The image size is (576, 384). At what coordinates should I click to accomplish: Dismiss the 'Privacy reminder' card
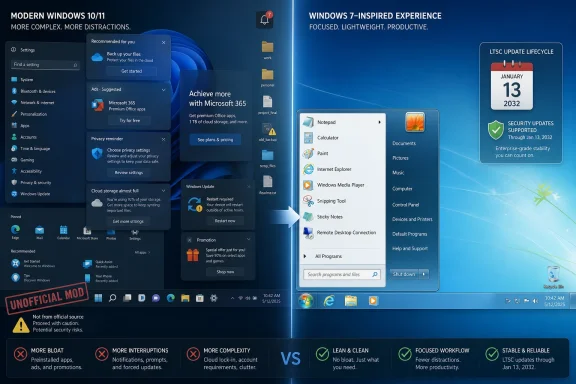[x=163, y=139]
